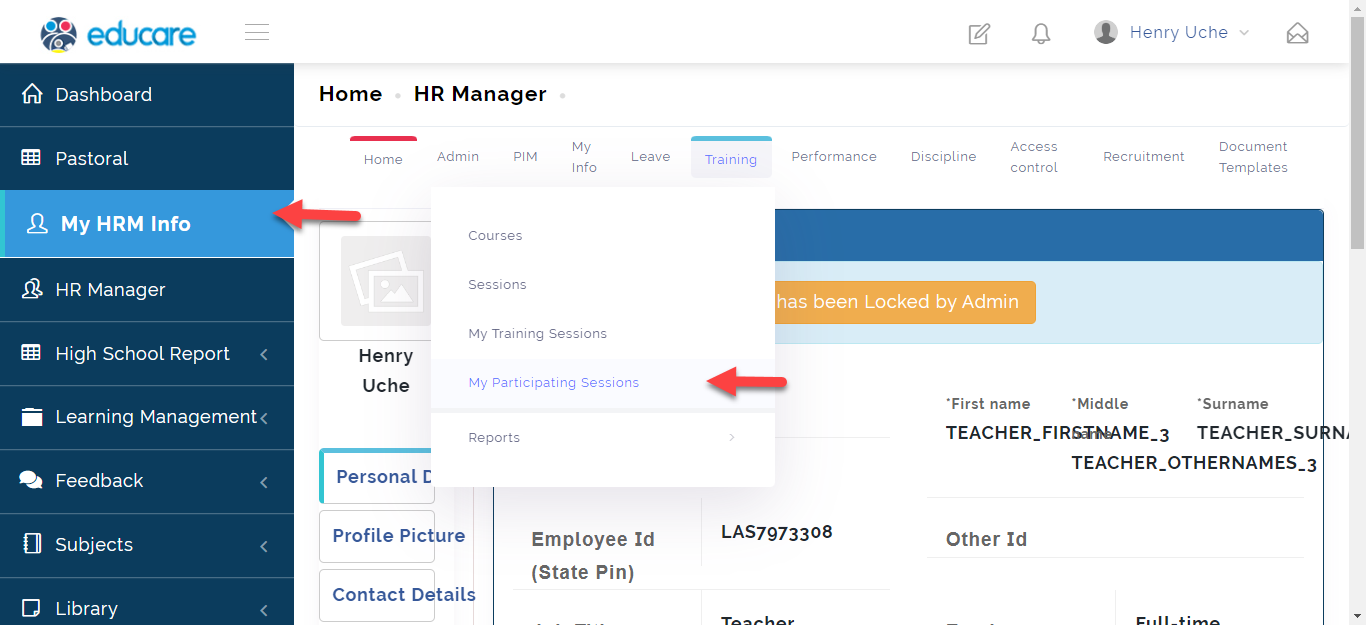Open Pastoral in sidebar
The height and width of the screenshot is (625, 1366).
click(x=147, y=159)
